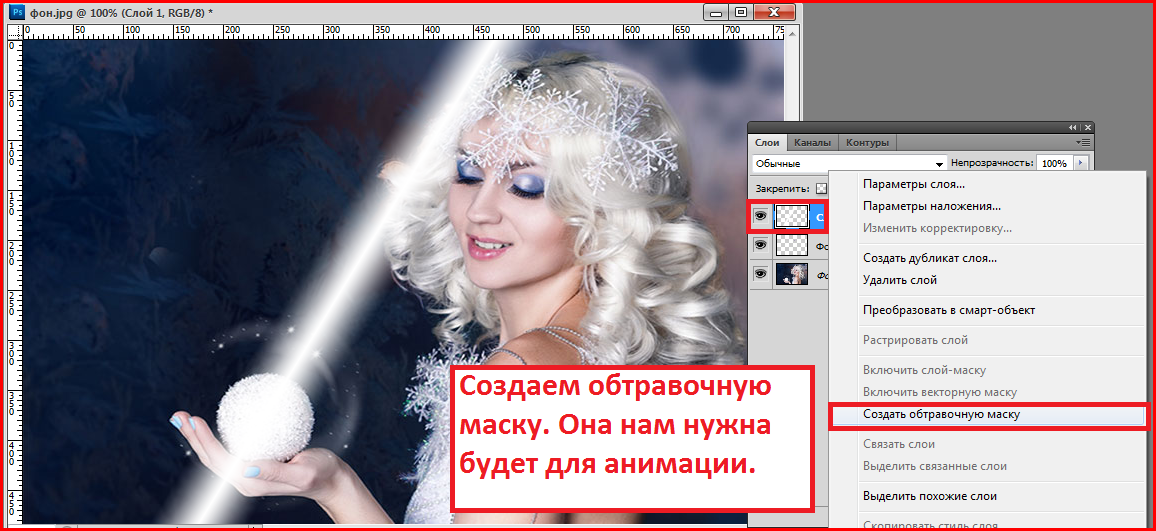This screenshot has width=1156, height=531.
Task: Choose Удалить слой from context menu
Action: (x=900, y=280)
